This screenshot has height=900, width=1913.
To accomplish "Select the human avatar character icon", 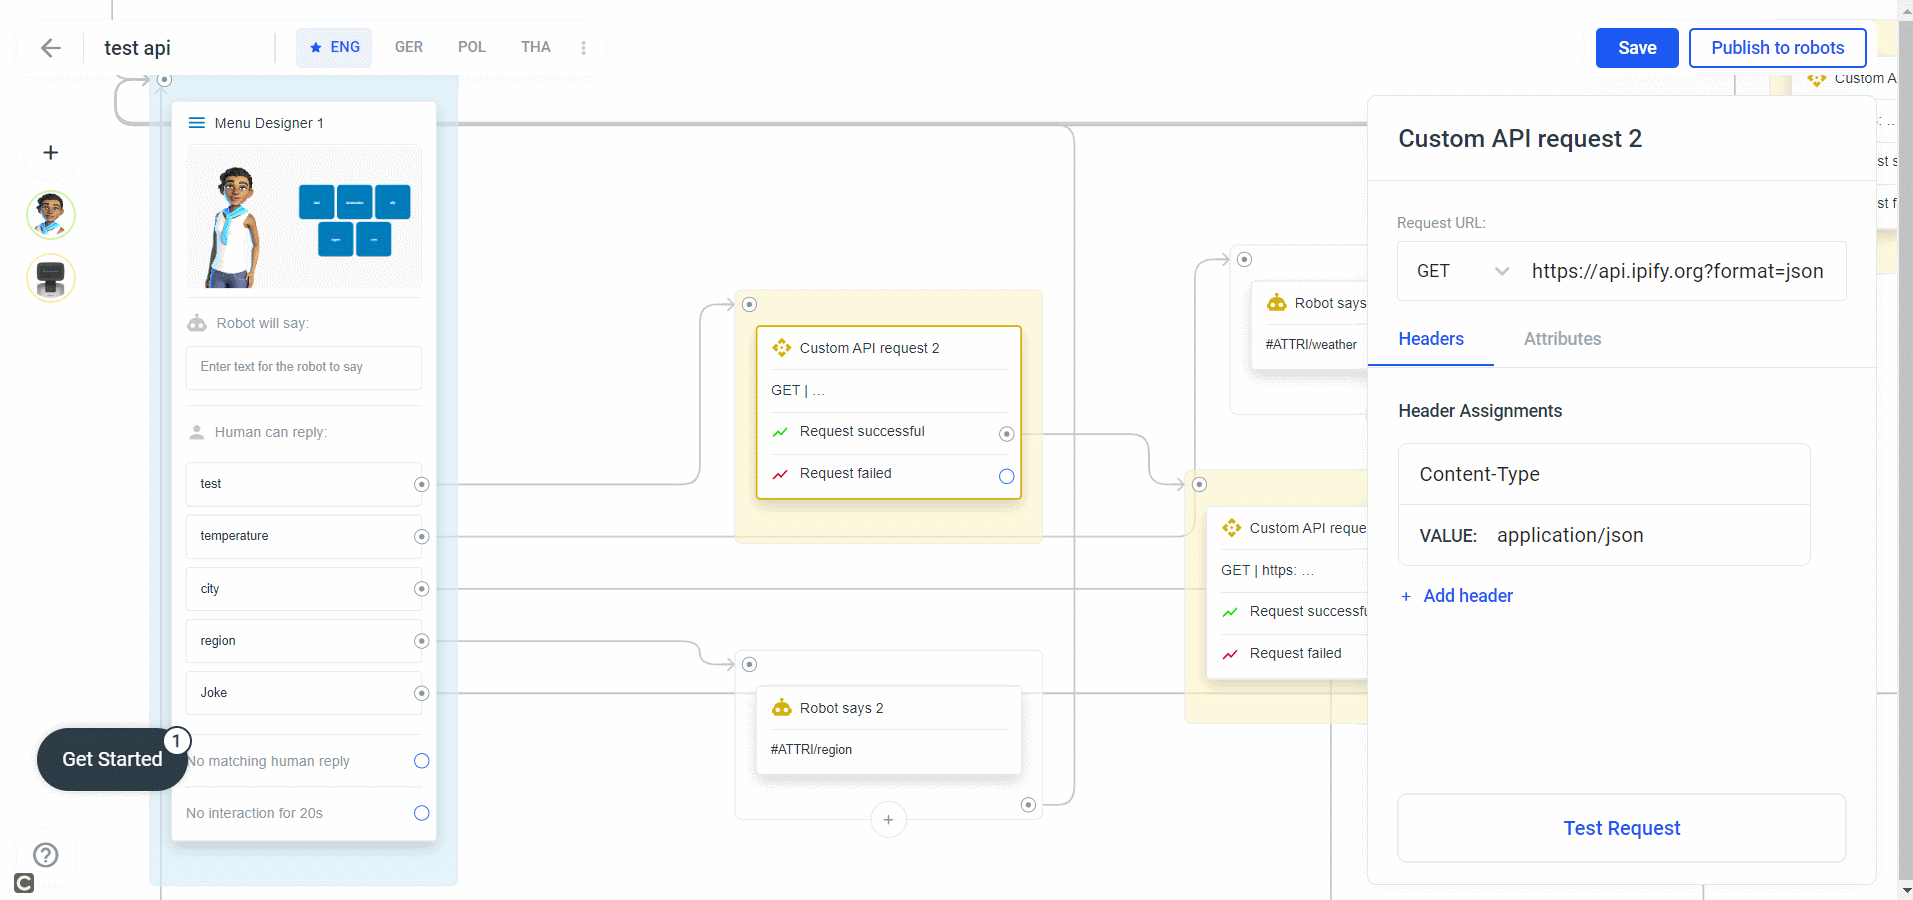I will tap(51, 215).
